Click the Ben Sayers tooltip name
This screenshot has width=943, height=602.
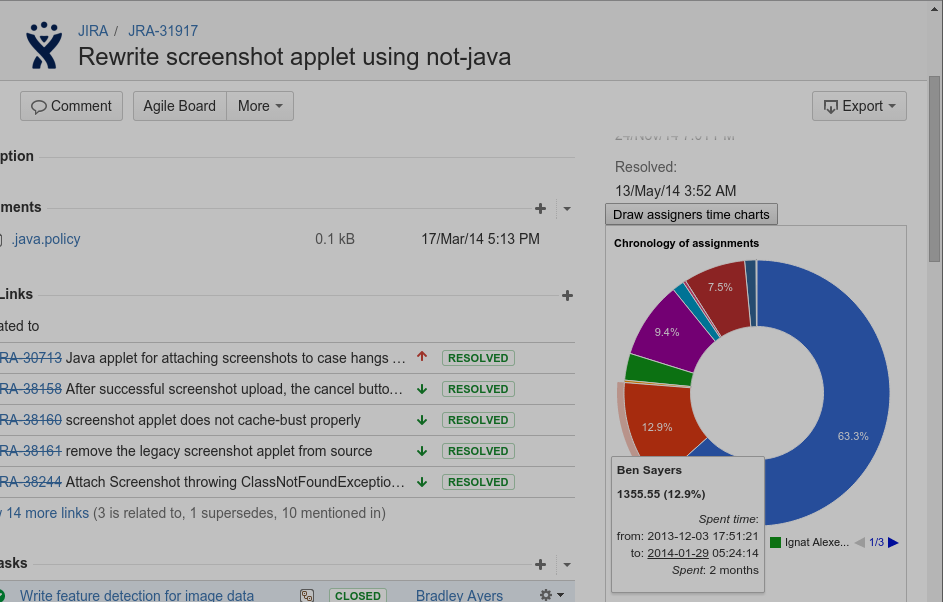point(649,470)
